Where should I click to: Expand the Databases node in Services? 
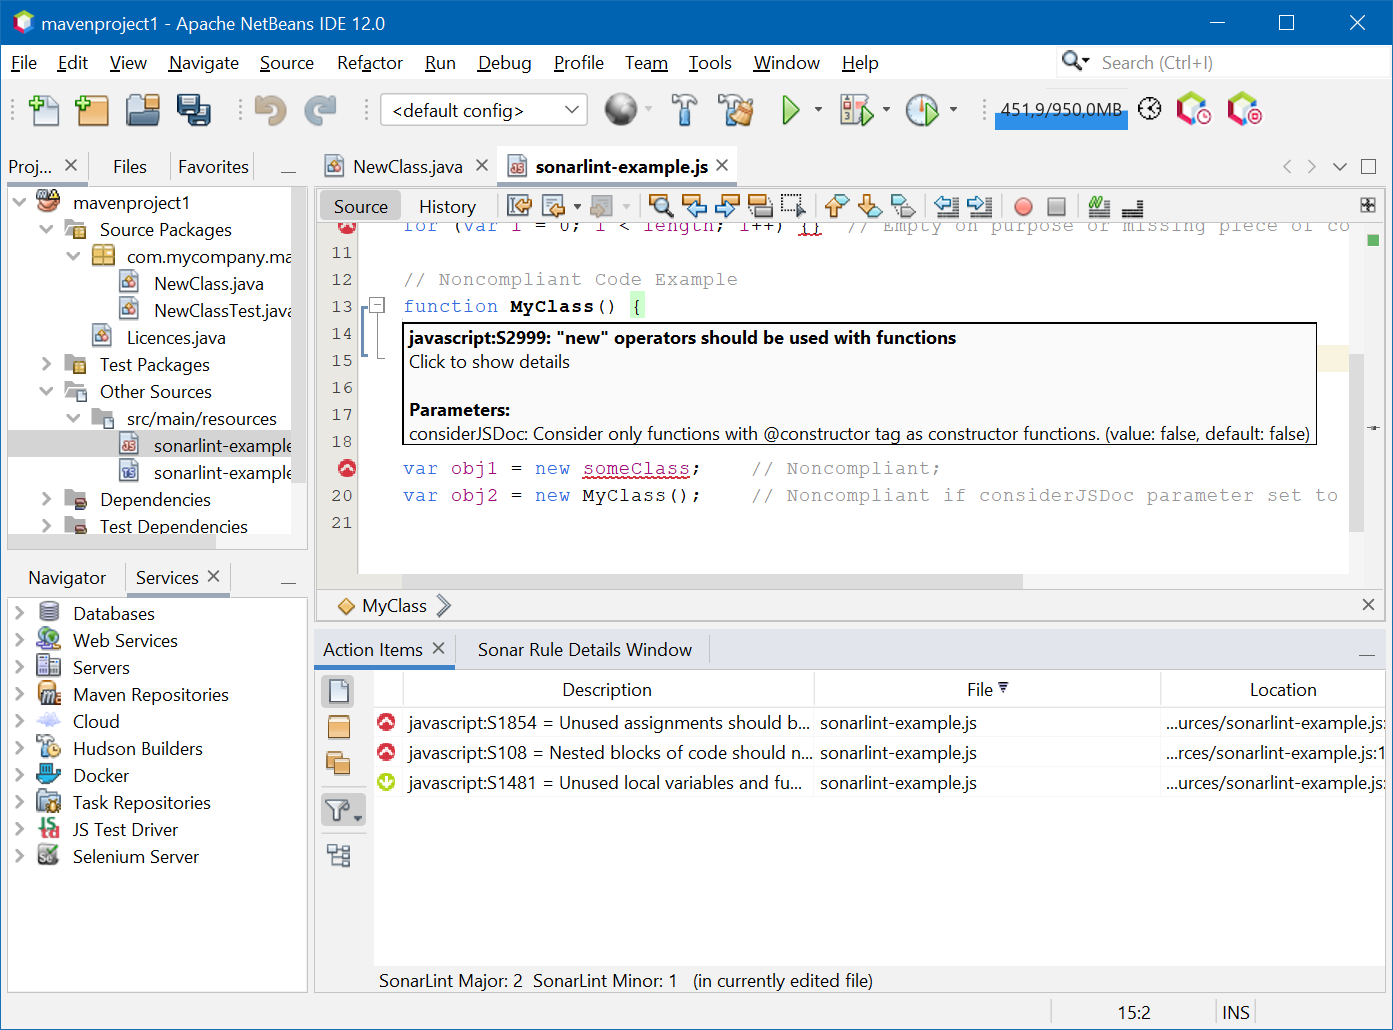[19, 613]
